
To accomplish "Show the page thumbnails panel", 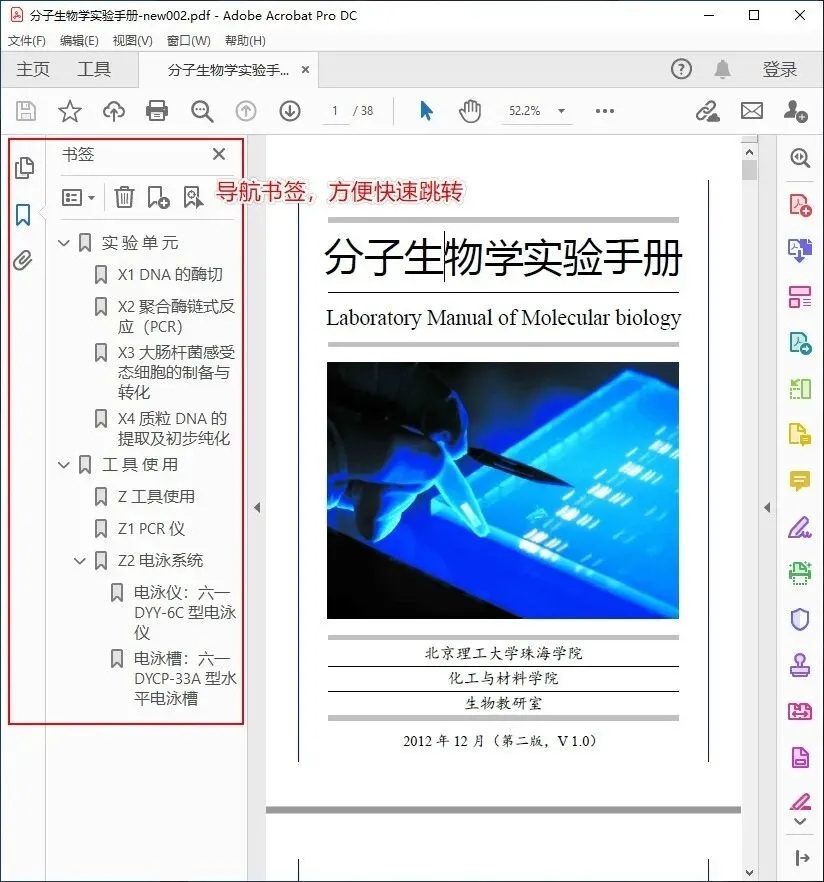I will pyautogui.click(x=24, y=168).
